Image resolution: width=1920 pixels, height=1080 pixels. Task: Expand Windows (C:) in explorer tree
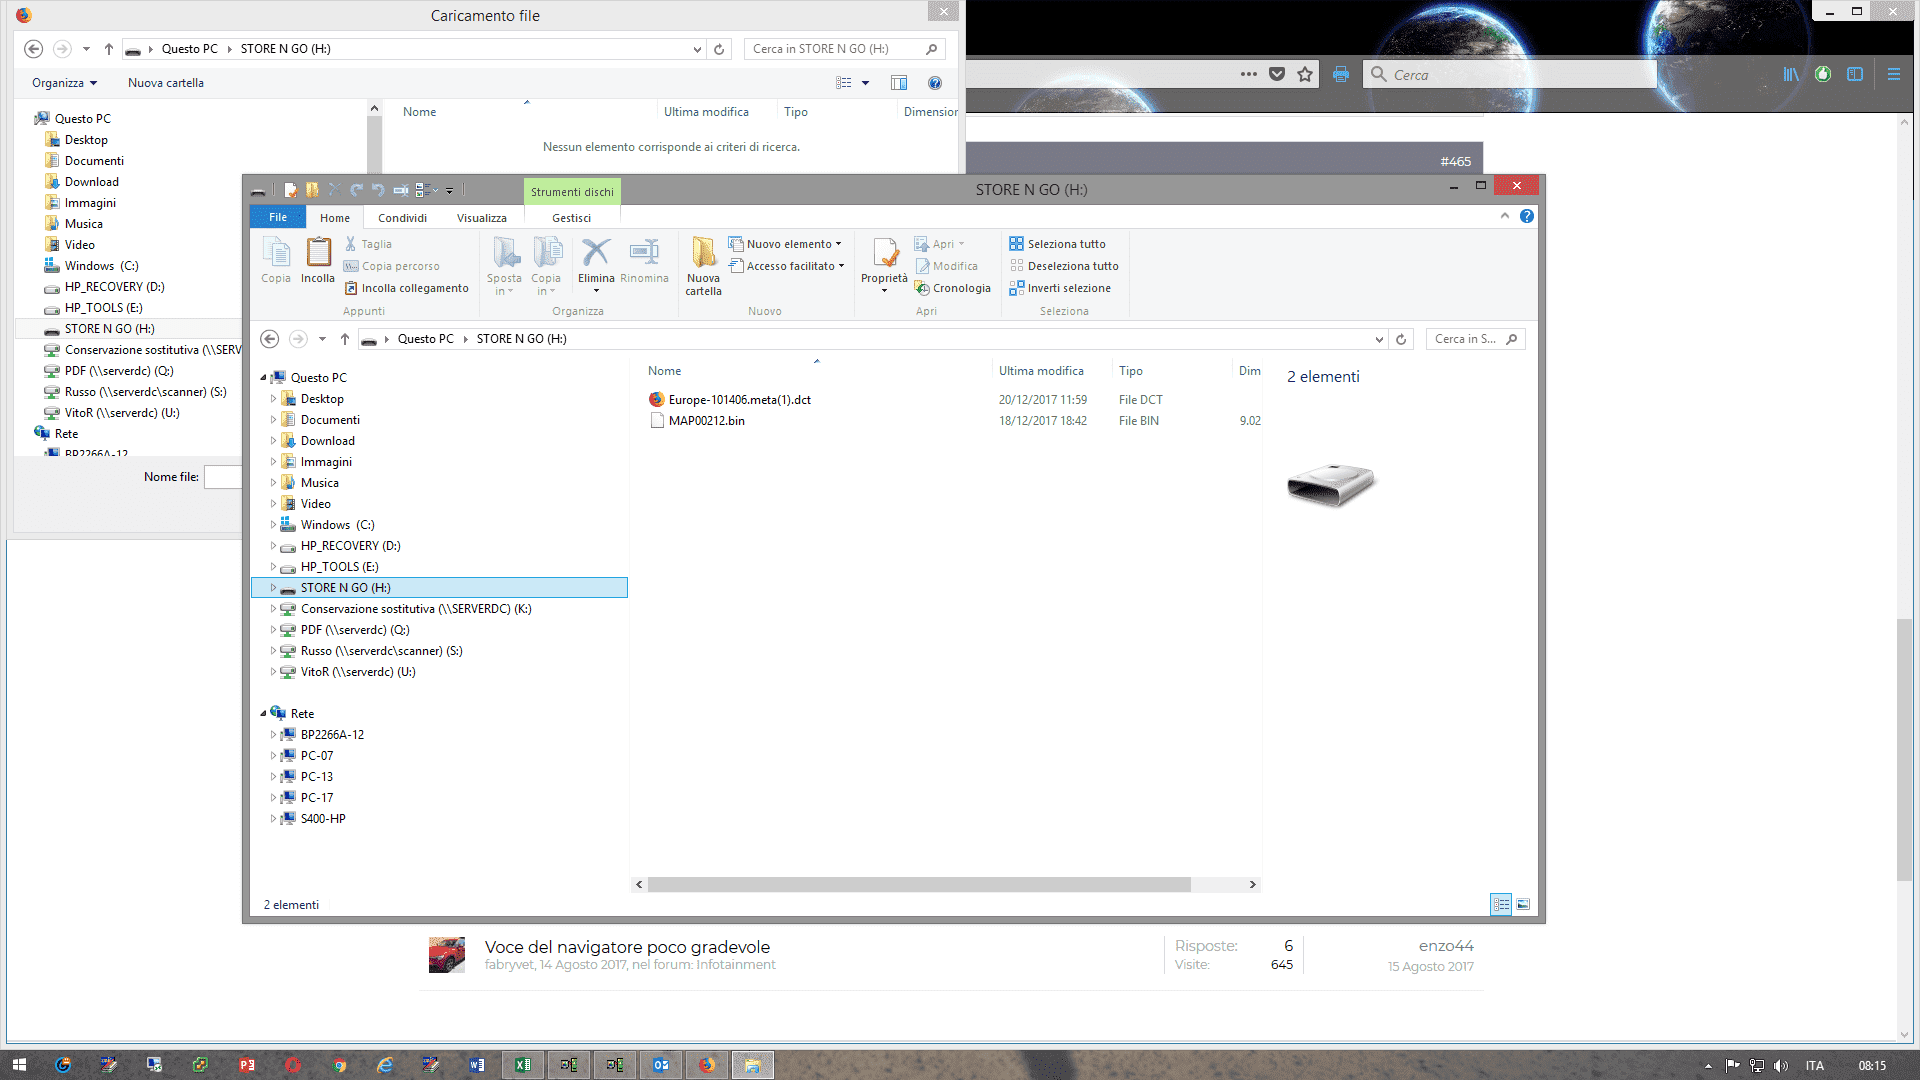click(273, 525)
